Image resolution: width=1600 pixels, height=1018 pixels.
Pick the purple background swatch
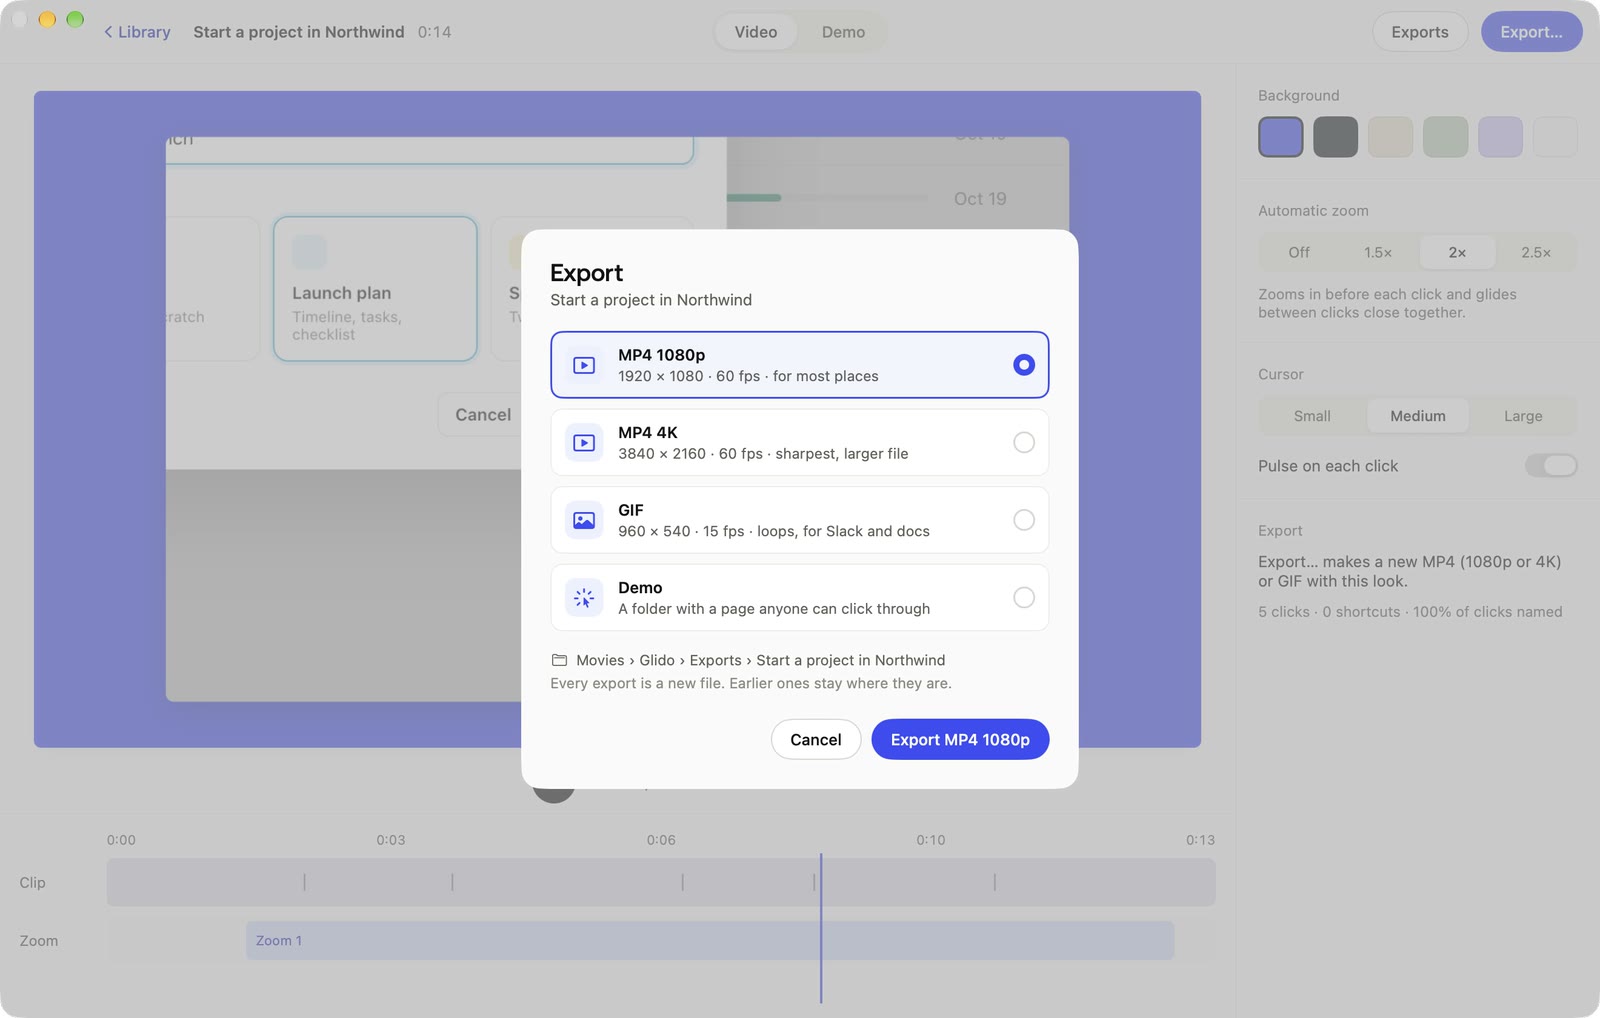tap(1280, 137)
